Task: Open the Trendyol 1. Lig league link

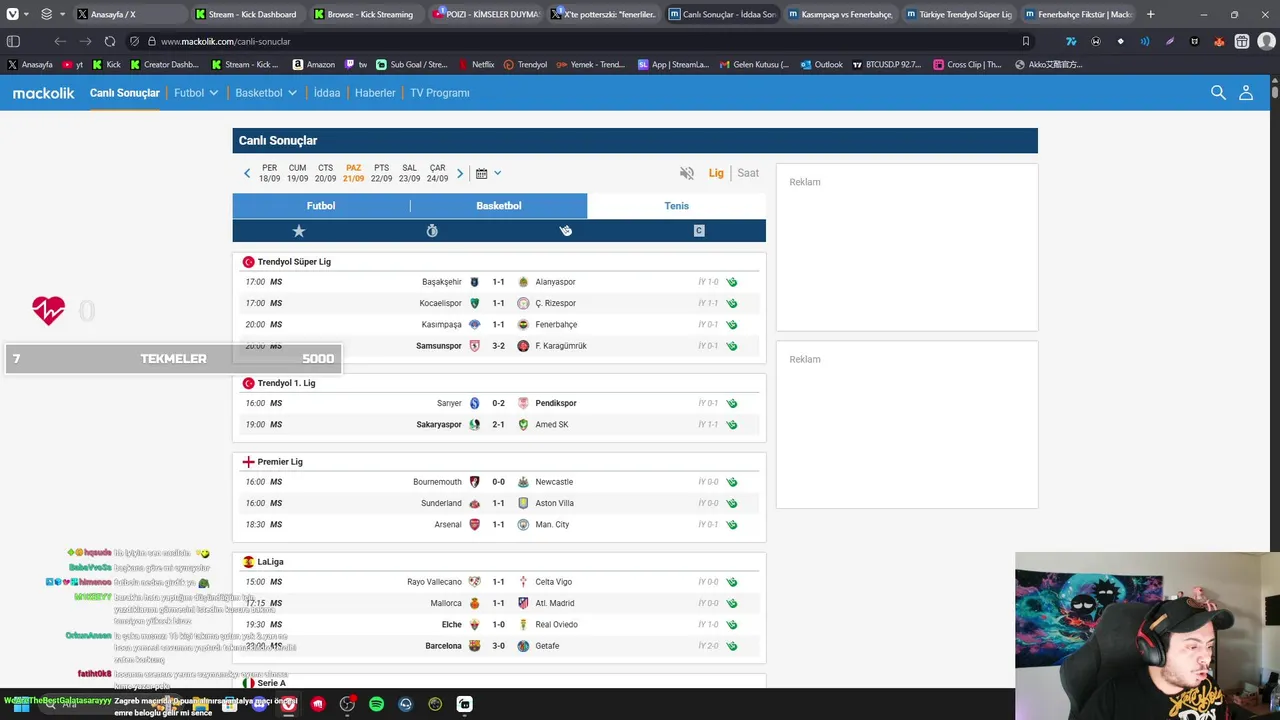Action: coord(286,383)
